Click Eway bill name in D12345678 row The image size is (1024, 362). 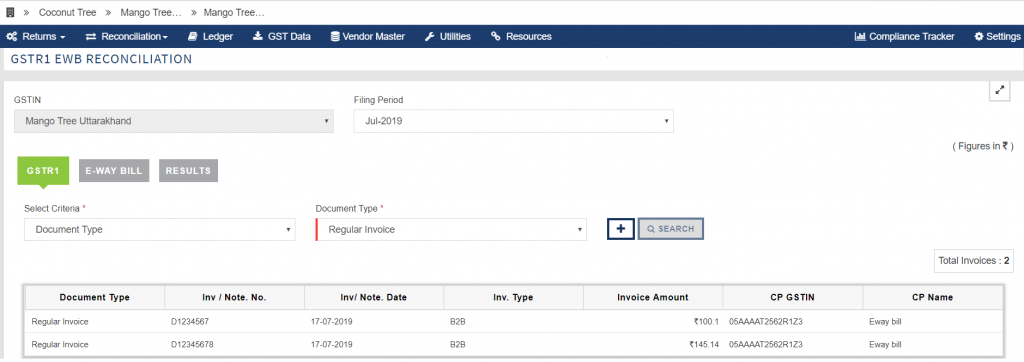pyautogui.click(x=885, y=344)
